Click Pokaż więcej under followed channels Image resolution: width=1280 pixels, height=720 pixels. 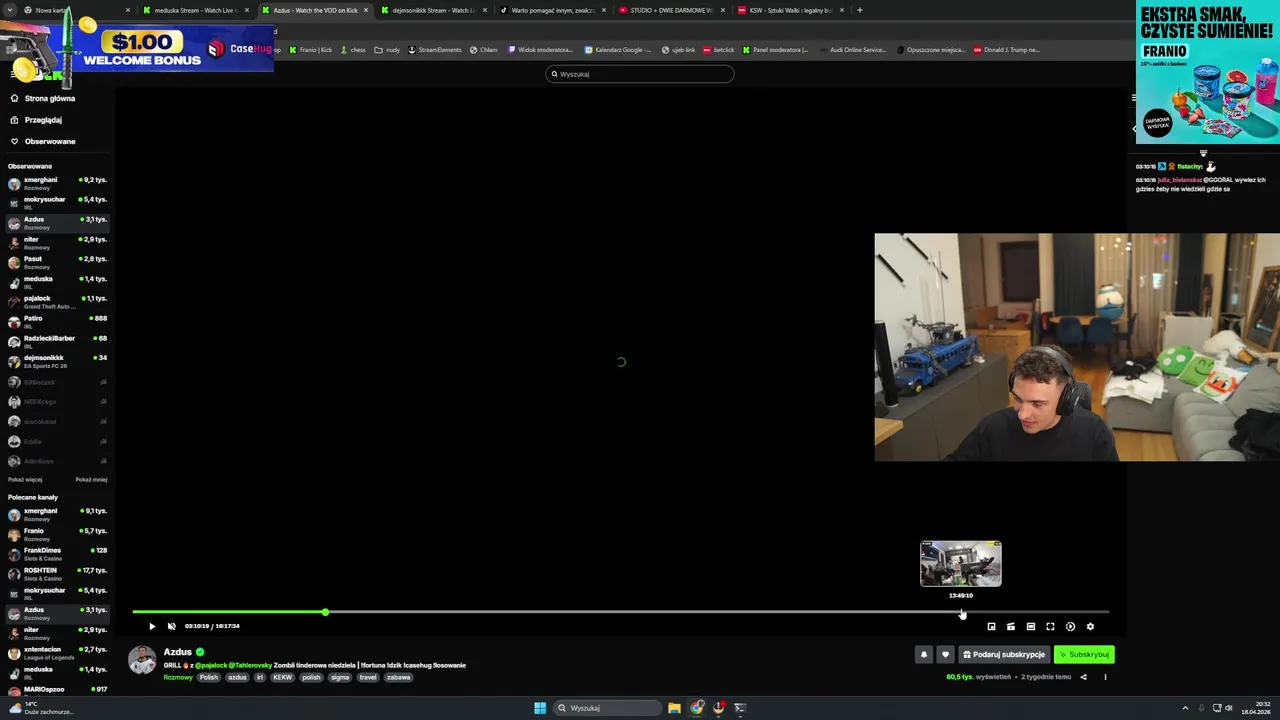coord(25,480)
